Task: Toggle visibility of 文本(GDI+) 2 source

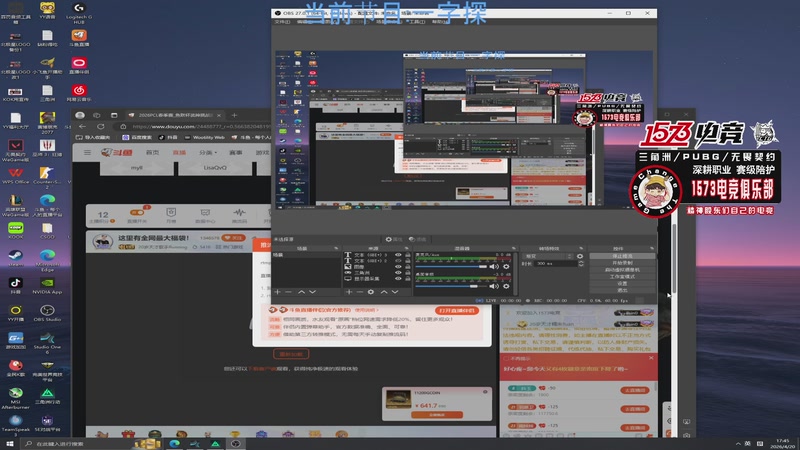Action: tap(398, 261)
